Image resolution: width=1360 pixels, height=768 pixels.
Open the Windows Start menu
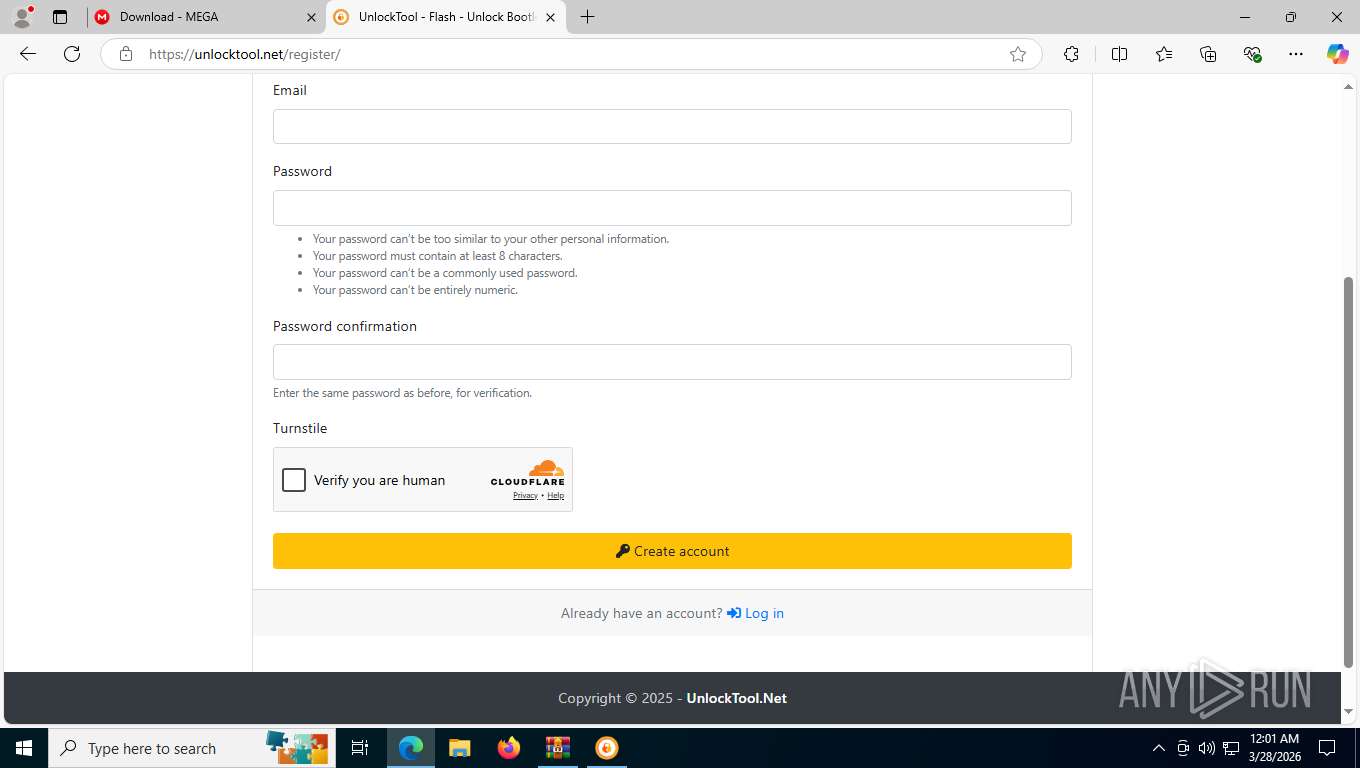click(24, 748)
